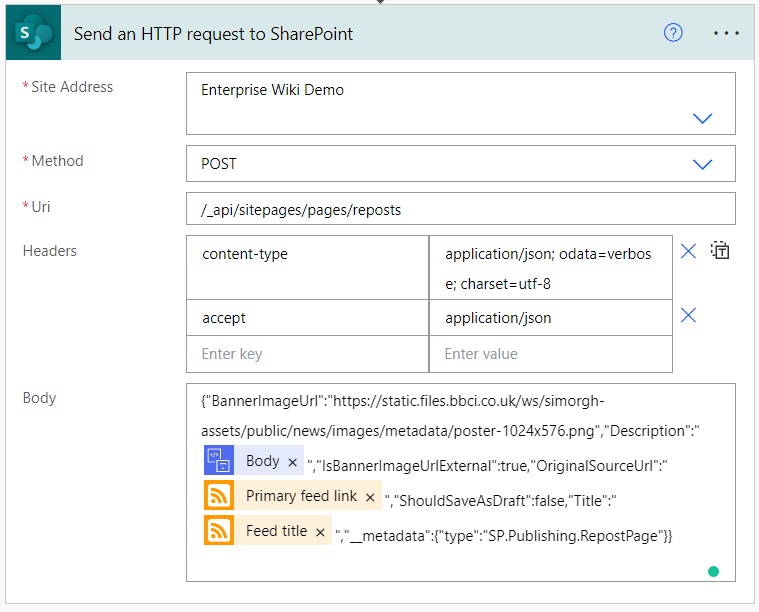Viewport: 759px width, 612px height.
Task: Click RSS icon on Primary feed link
Action: (219, 495)
